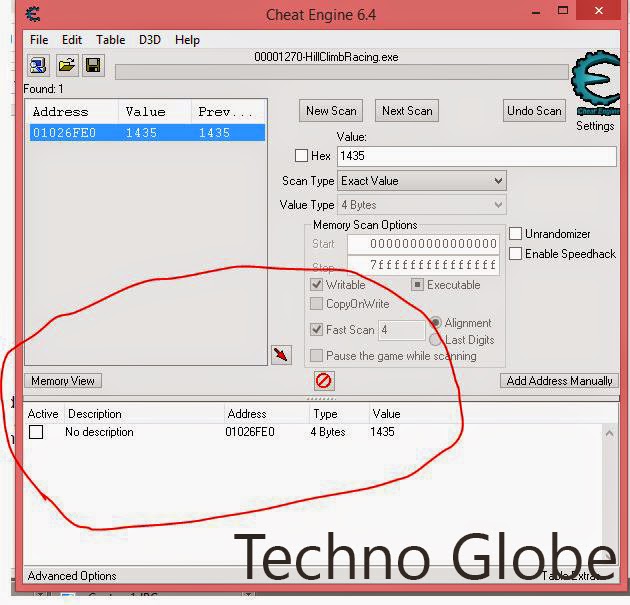The image size is (630, 605).
Task: Check Pause the game while scanning
Action: (317, 356)
